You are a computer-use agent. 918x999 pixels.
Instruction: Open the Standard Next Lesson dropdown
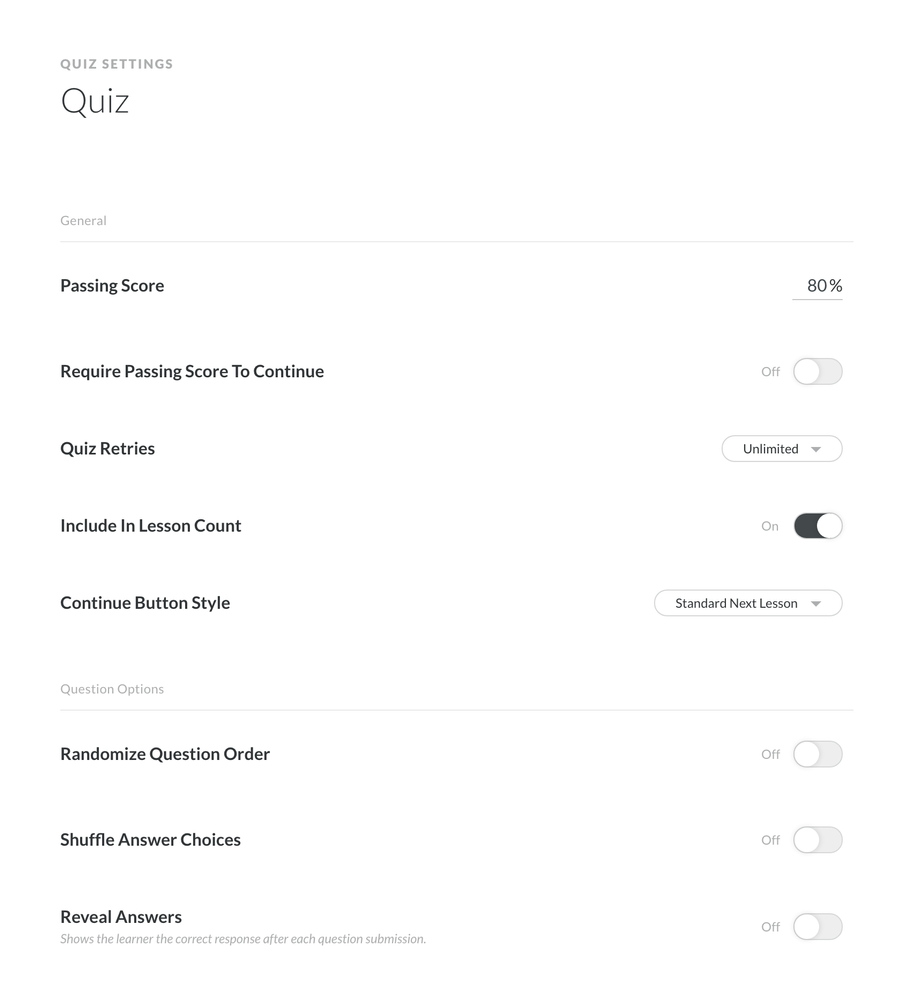tap(747, 603)
